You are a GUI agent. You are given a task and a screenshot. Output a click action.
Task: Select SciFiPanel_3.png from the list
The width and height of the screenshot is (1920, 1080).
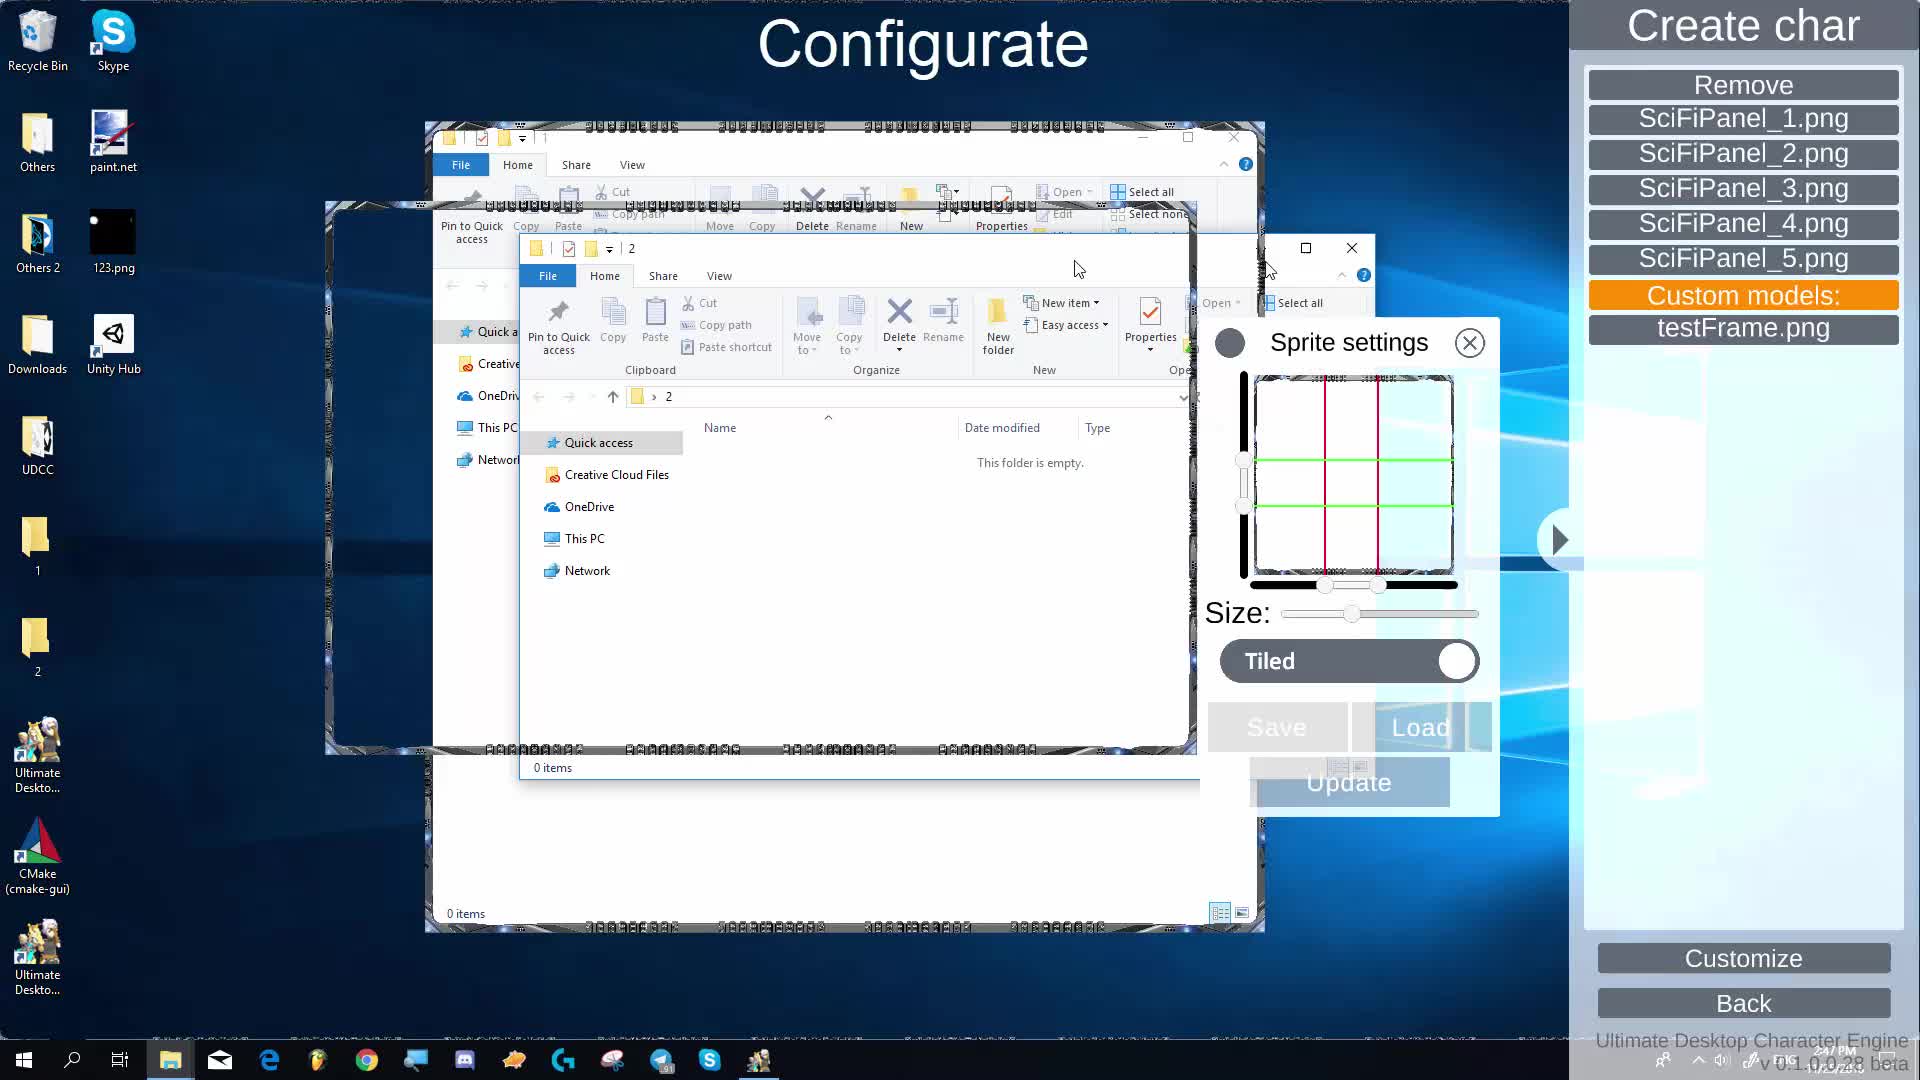1743,189
